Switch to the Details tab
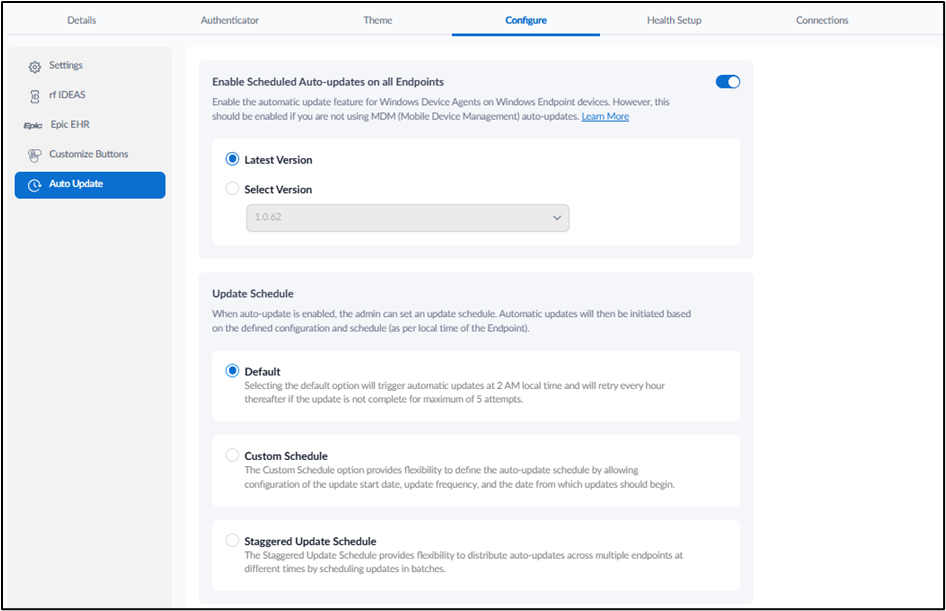The image size is (946, 611). 81,21
